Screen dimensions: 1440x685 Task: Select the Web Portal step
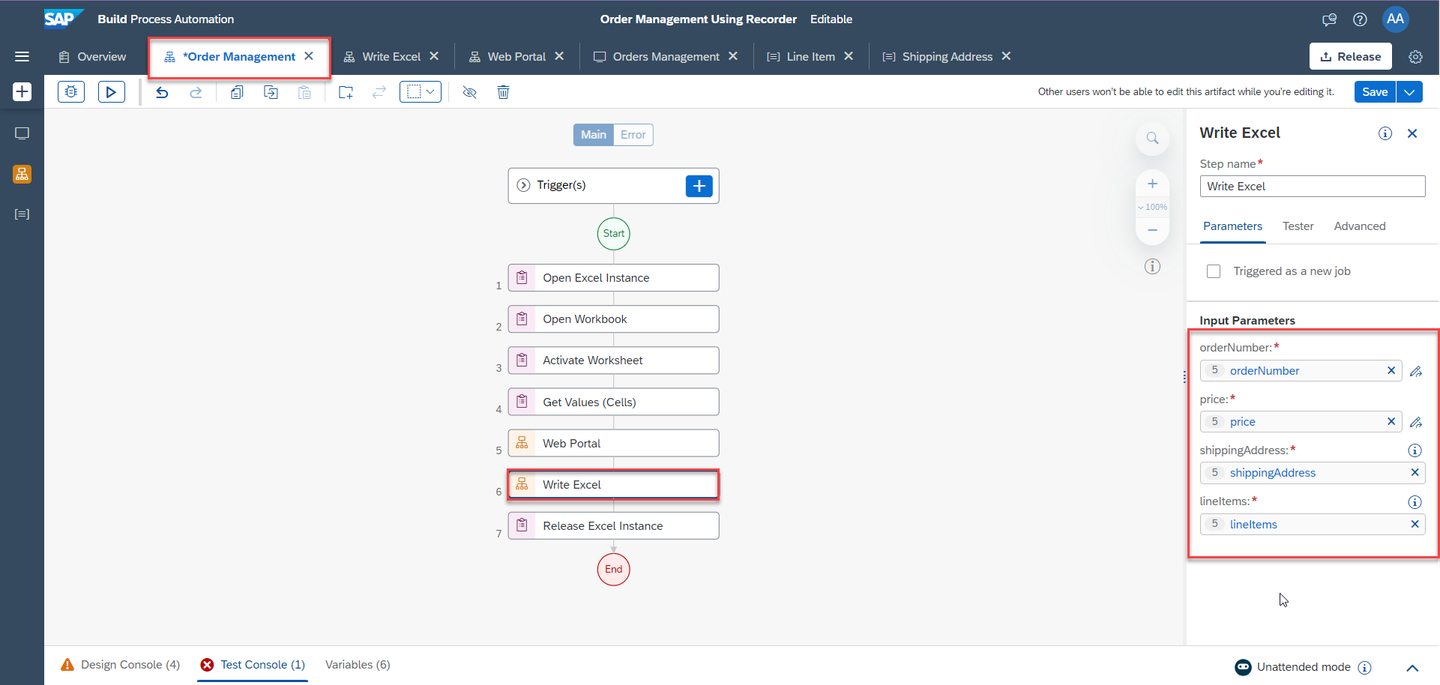click(x=613, y=443)
